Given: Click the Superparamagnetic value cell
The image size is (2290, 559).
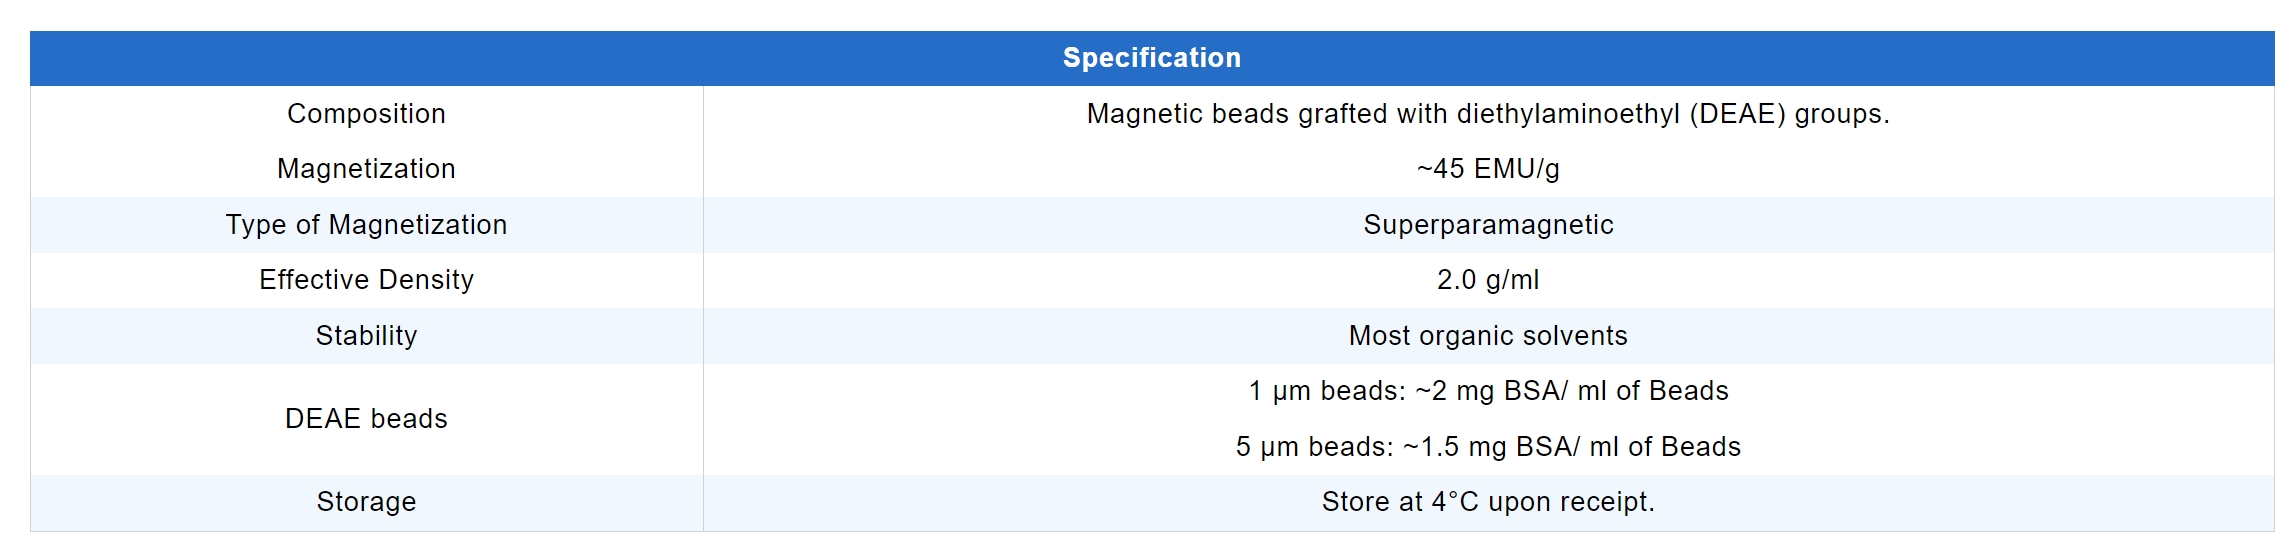Looking at the screenshot, I should point(1488,225).
